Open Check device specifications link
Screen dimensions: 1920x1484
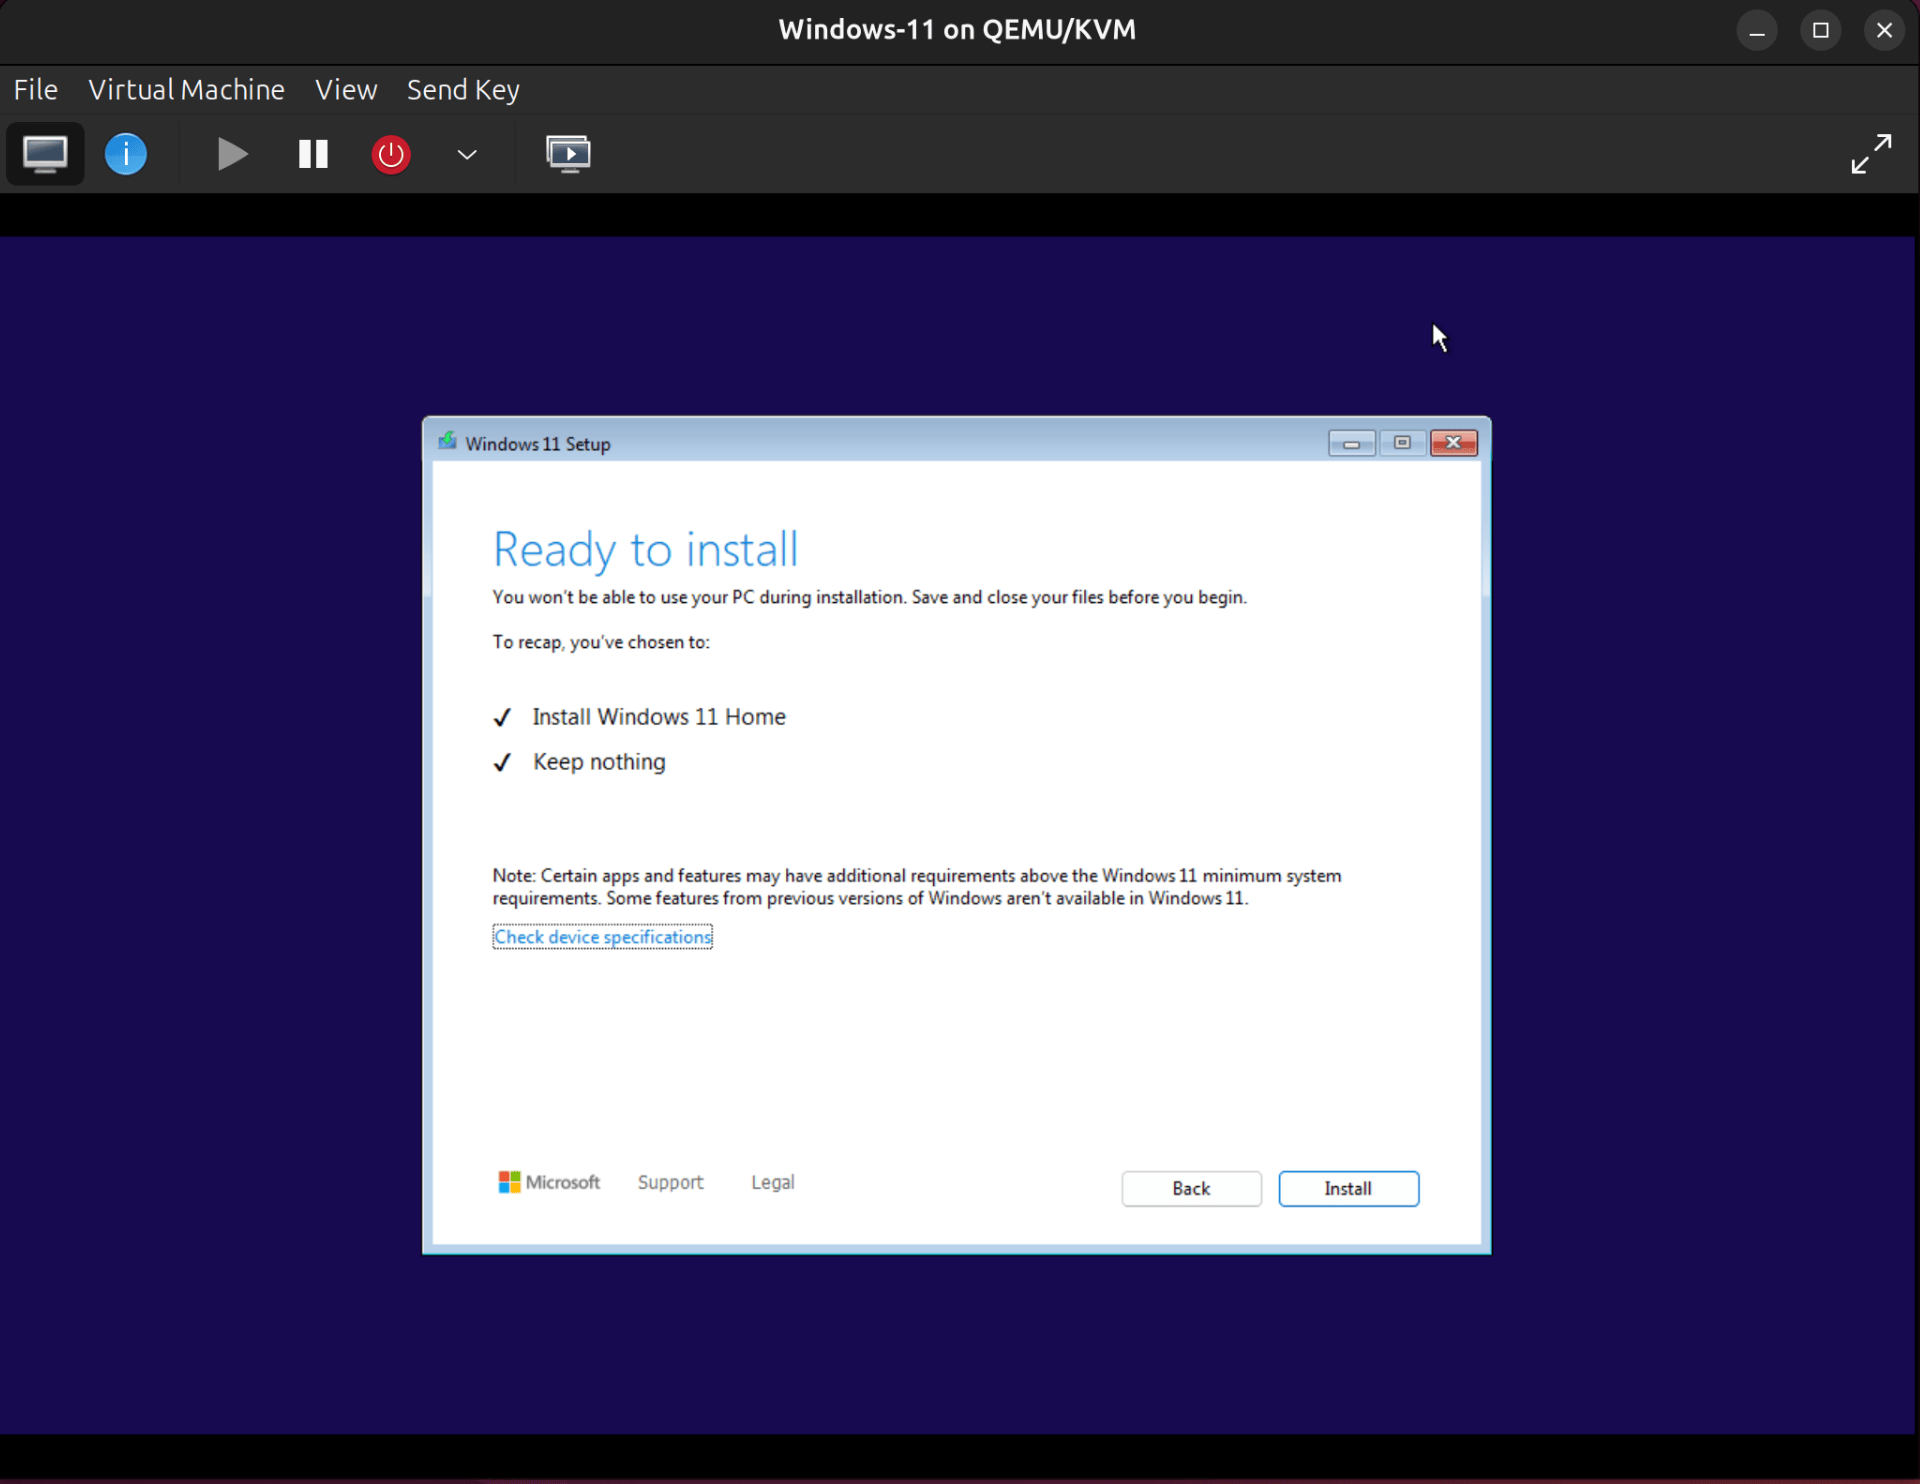(602, 937)
